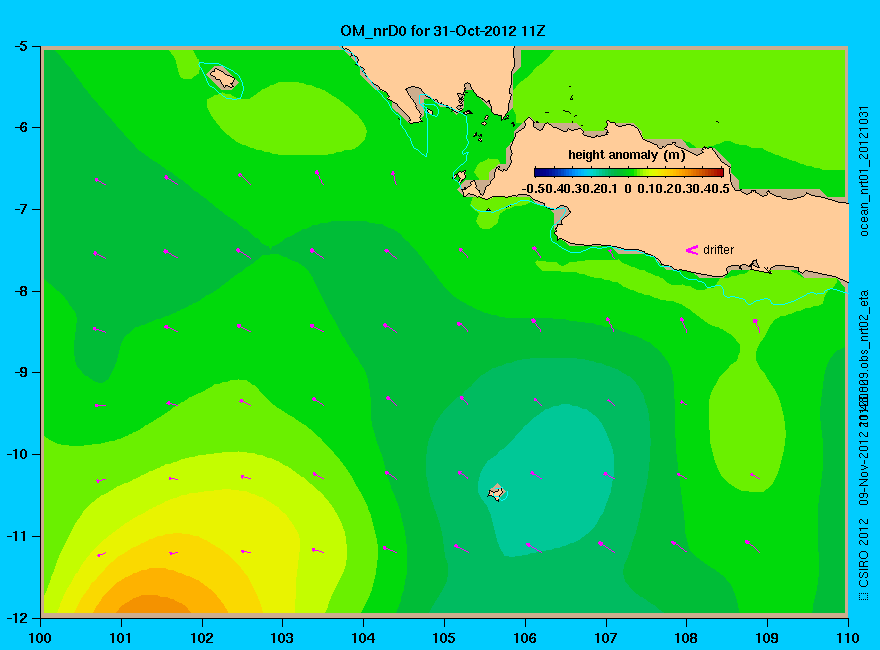Click the '-5' latitude axis label
880x650 pixels.
click(x=21, y=46)
